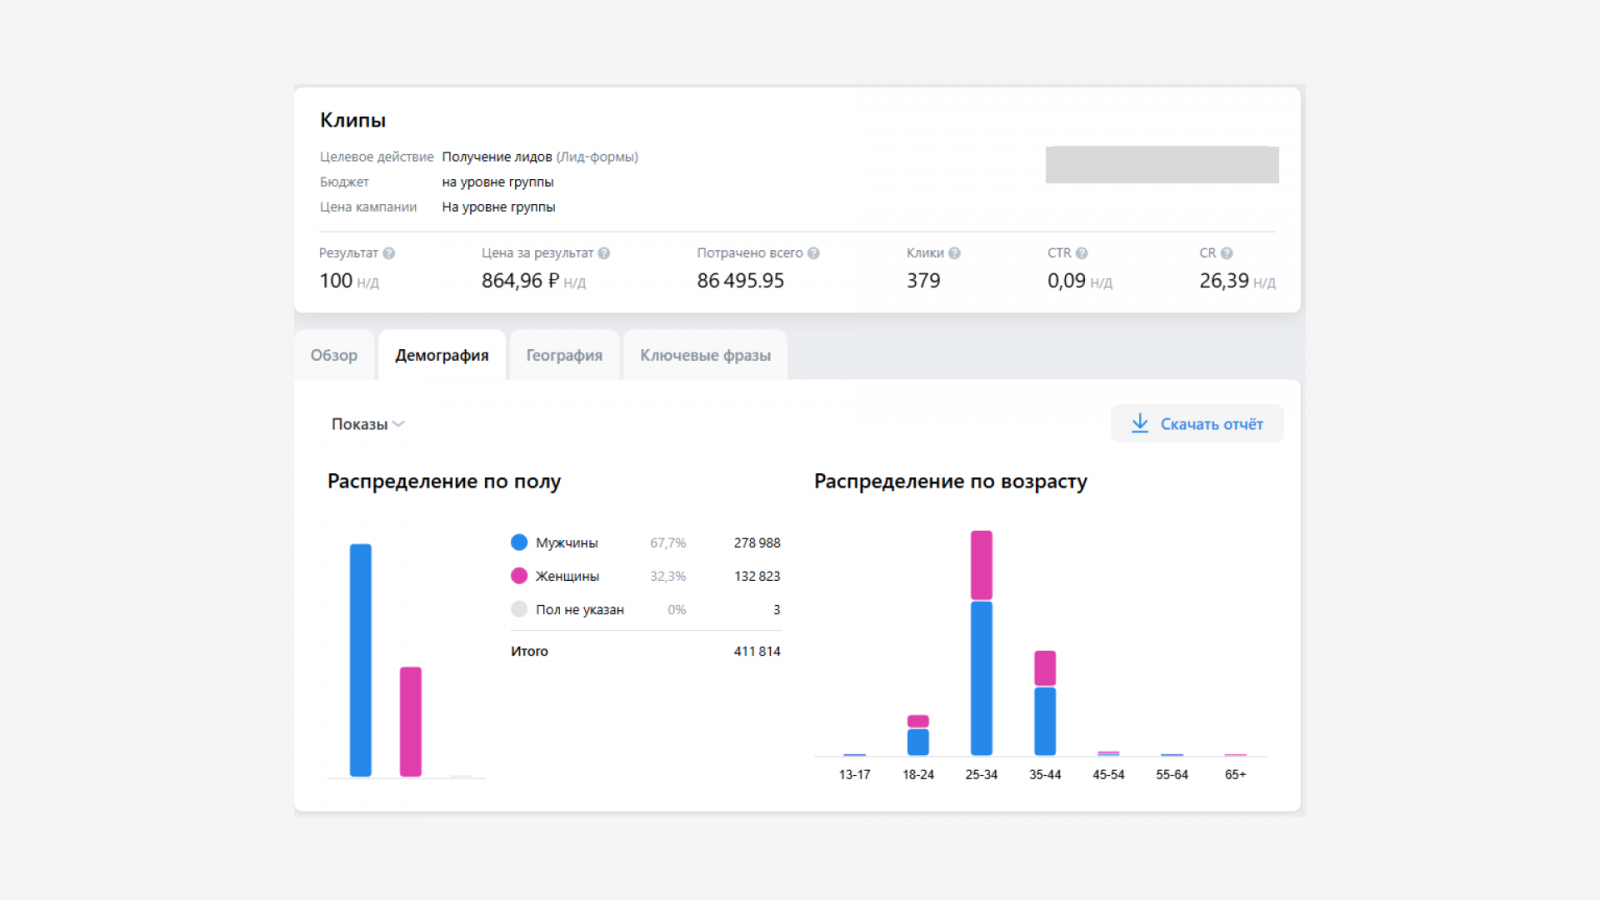Click the CTR help icon
This screenshot has height=900, width=1600.
click(x=1082, y=254)
